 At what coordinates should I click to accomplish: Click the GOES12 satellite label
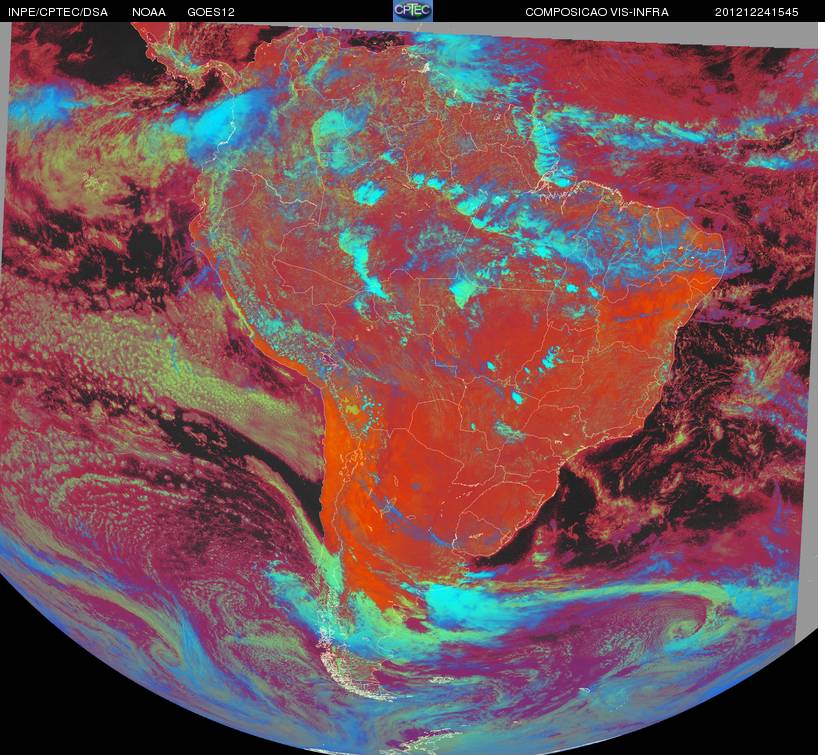pos(211,12)
